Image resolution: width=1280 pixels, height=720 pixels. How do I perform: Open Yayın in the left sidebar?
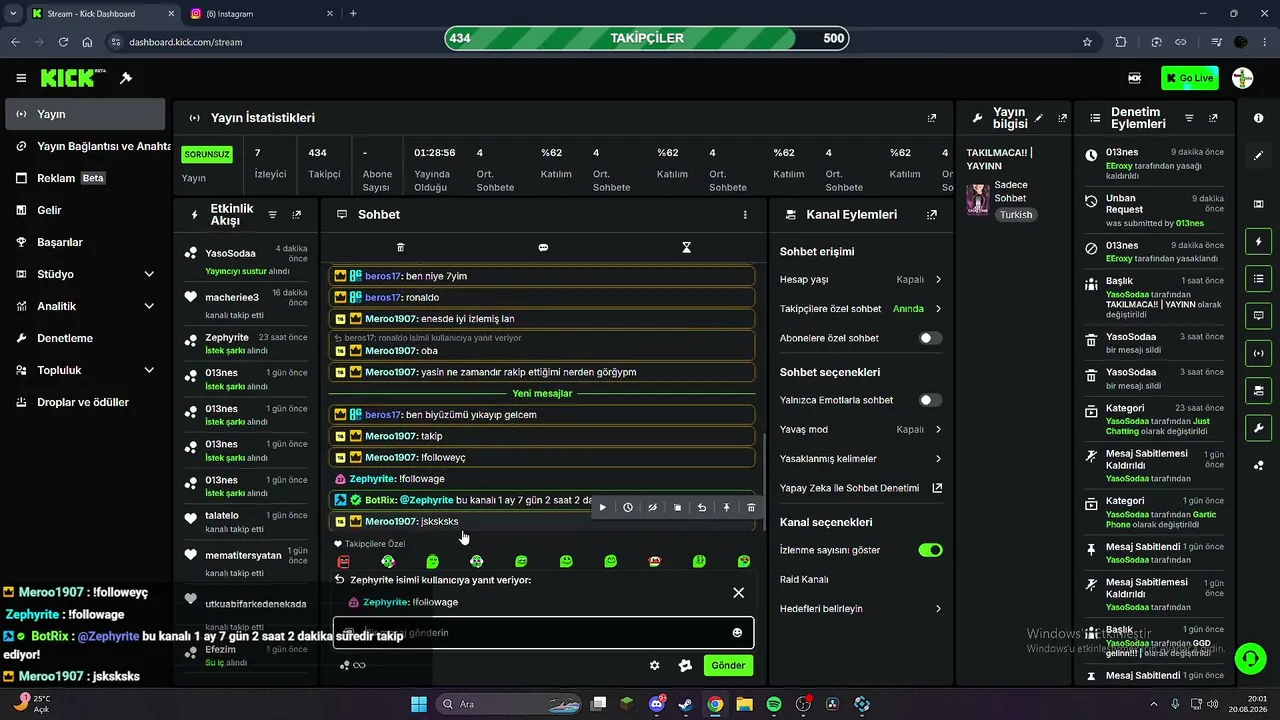85,114
